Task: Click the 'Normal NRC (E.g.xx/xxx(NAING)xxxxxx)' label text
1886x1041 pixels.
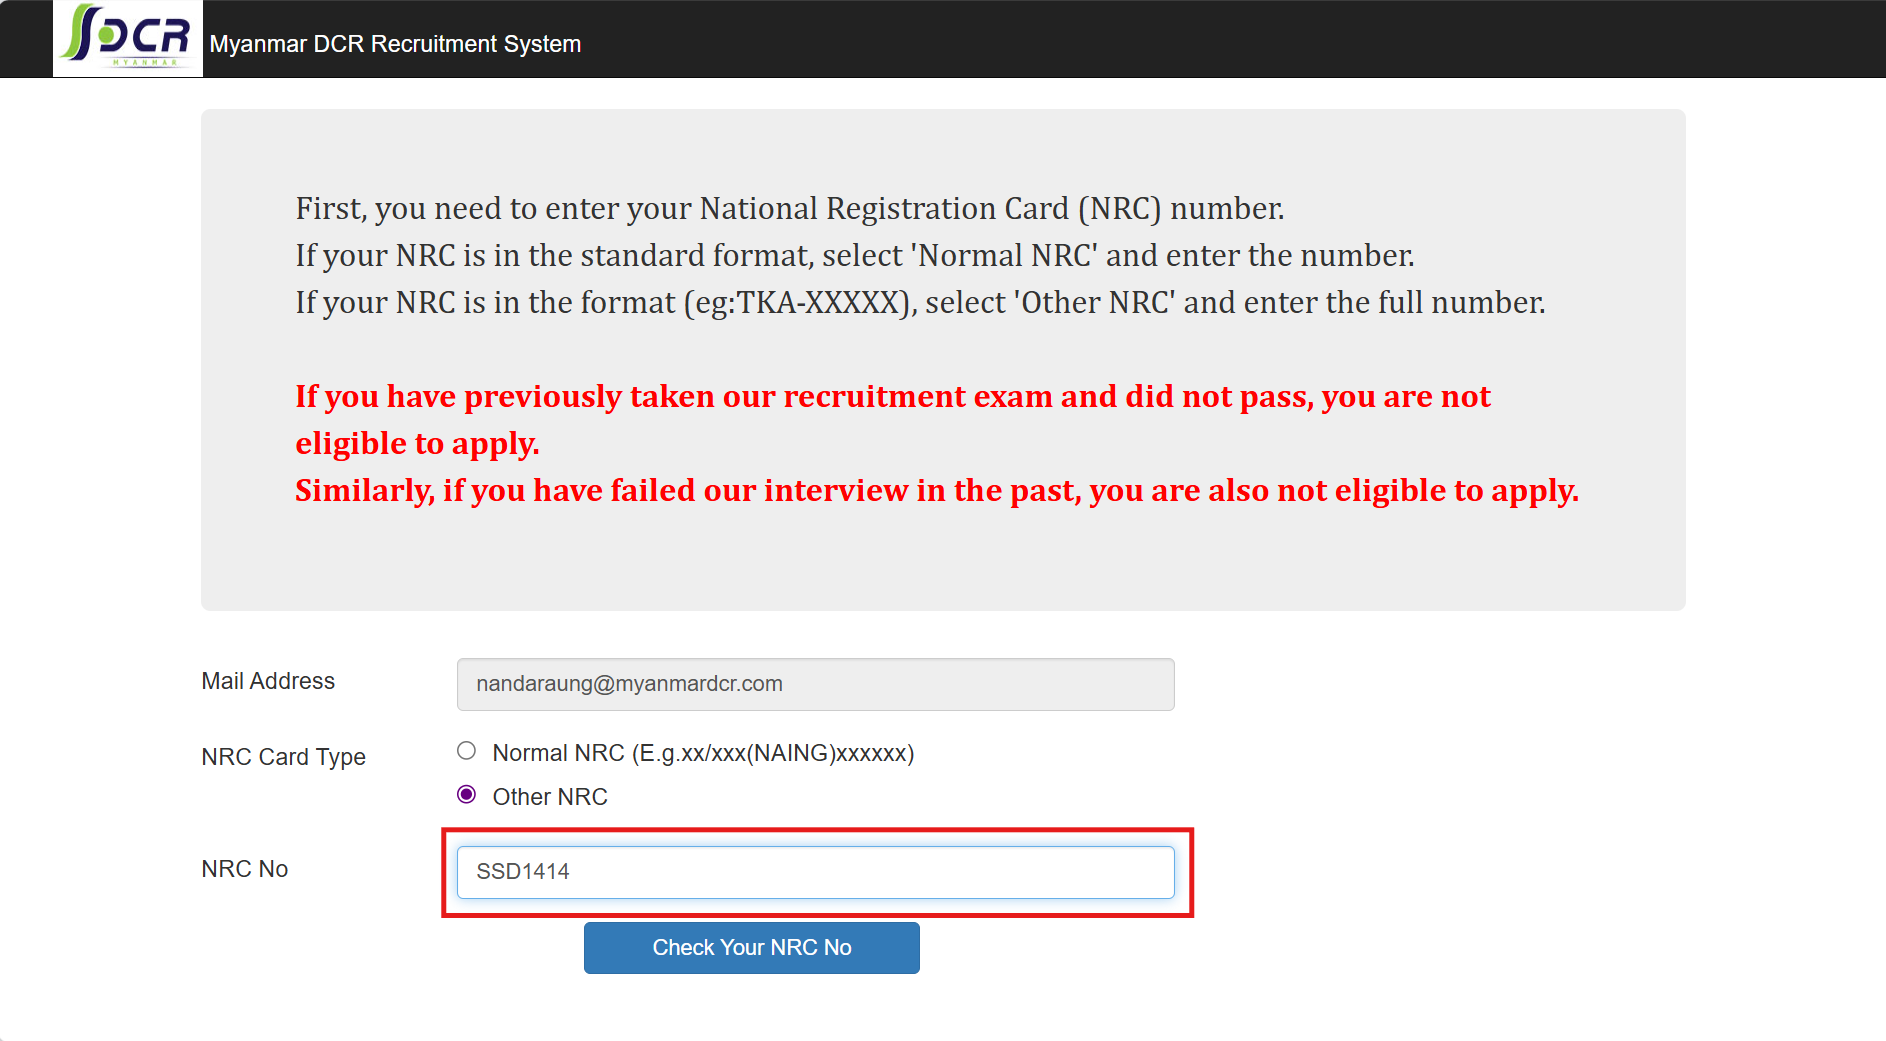Action: pos(703,753)
